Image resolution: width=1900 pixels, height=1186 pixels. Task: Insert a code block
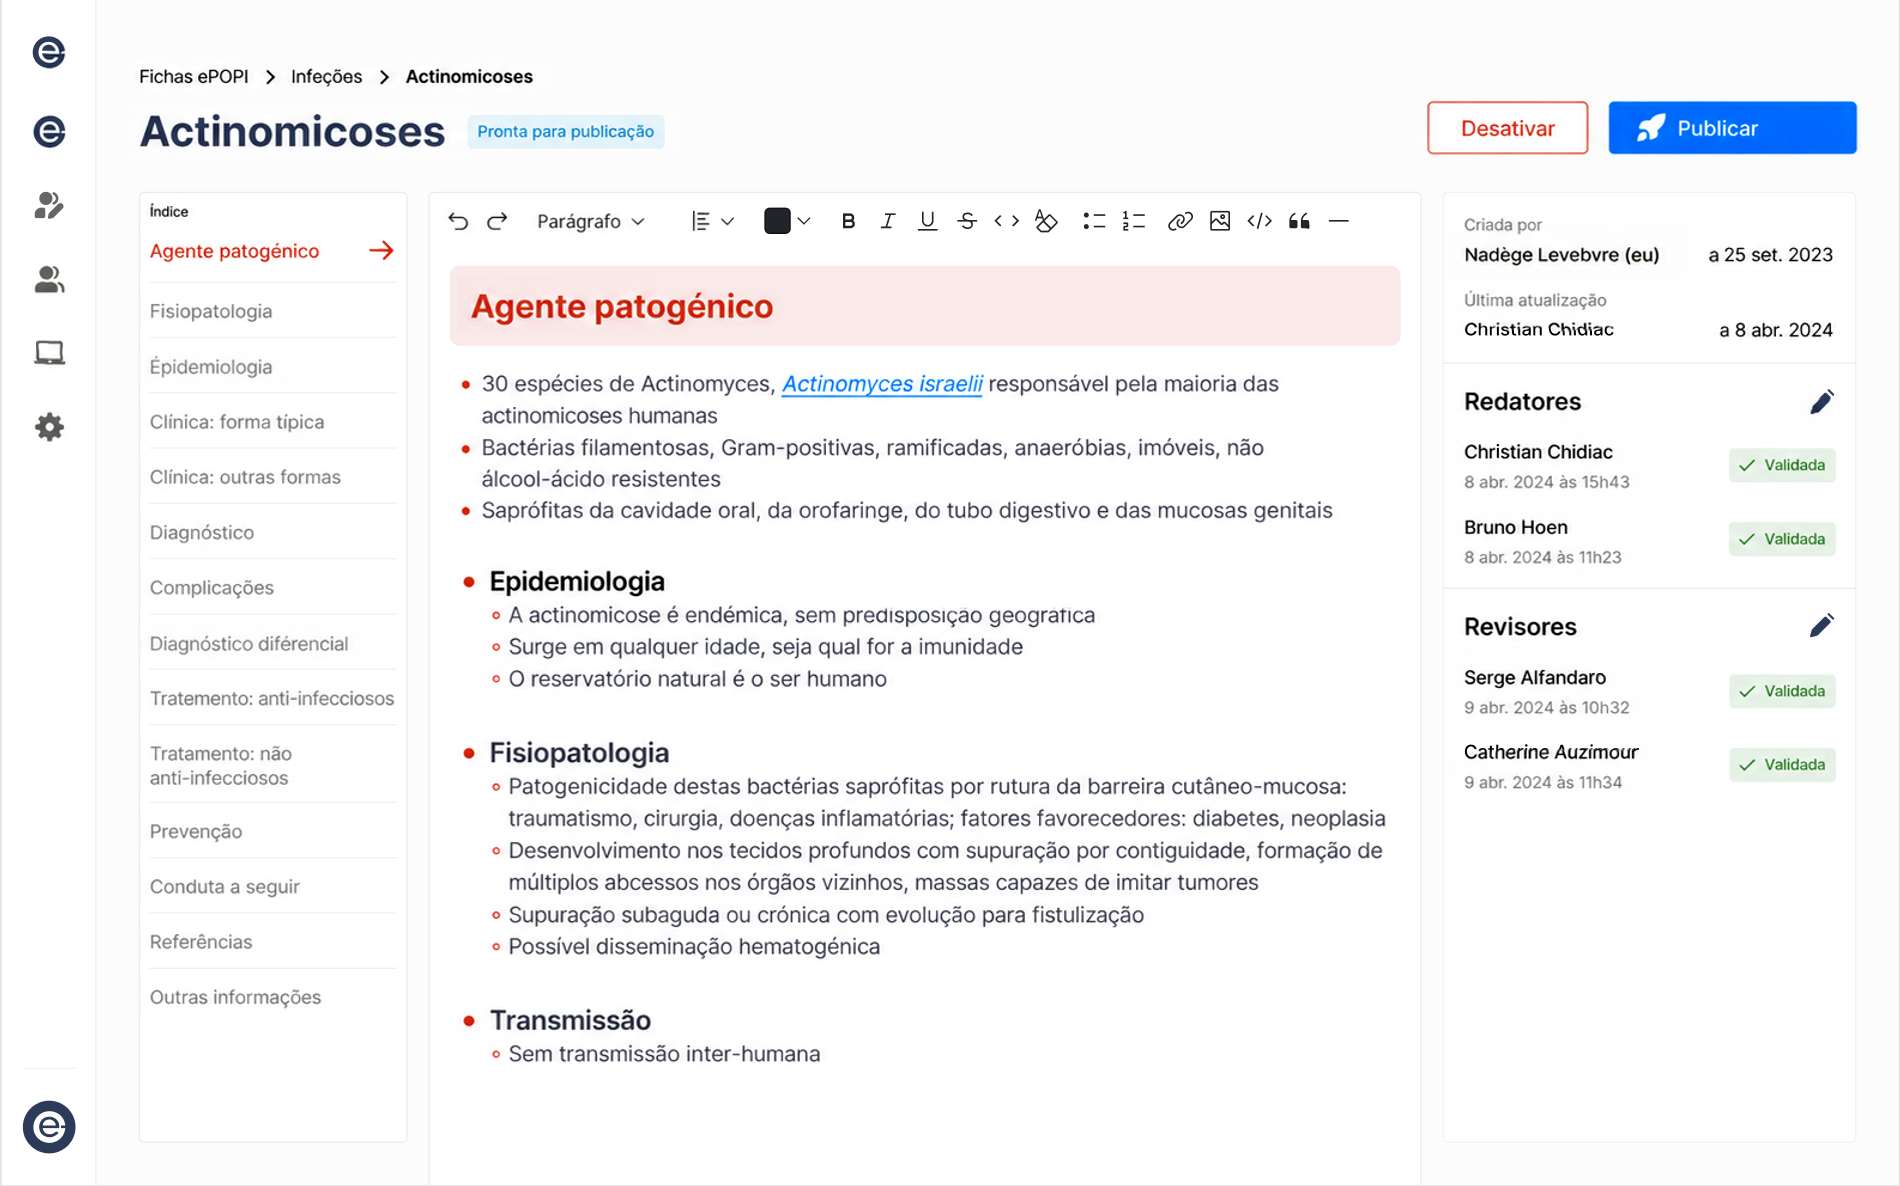pyautogui.click(x=1260, y=221)
